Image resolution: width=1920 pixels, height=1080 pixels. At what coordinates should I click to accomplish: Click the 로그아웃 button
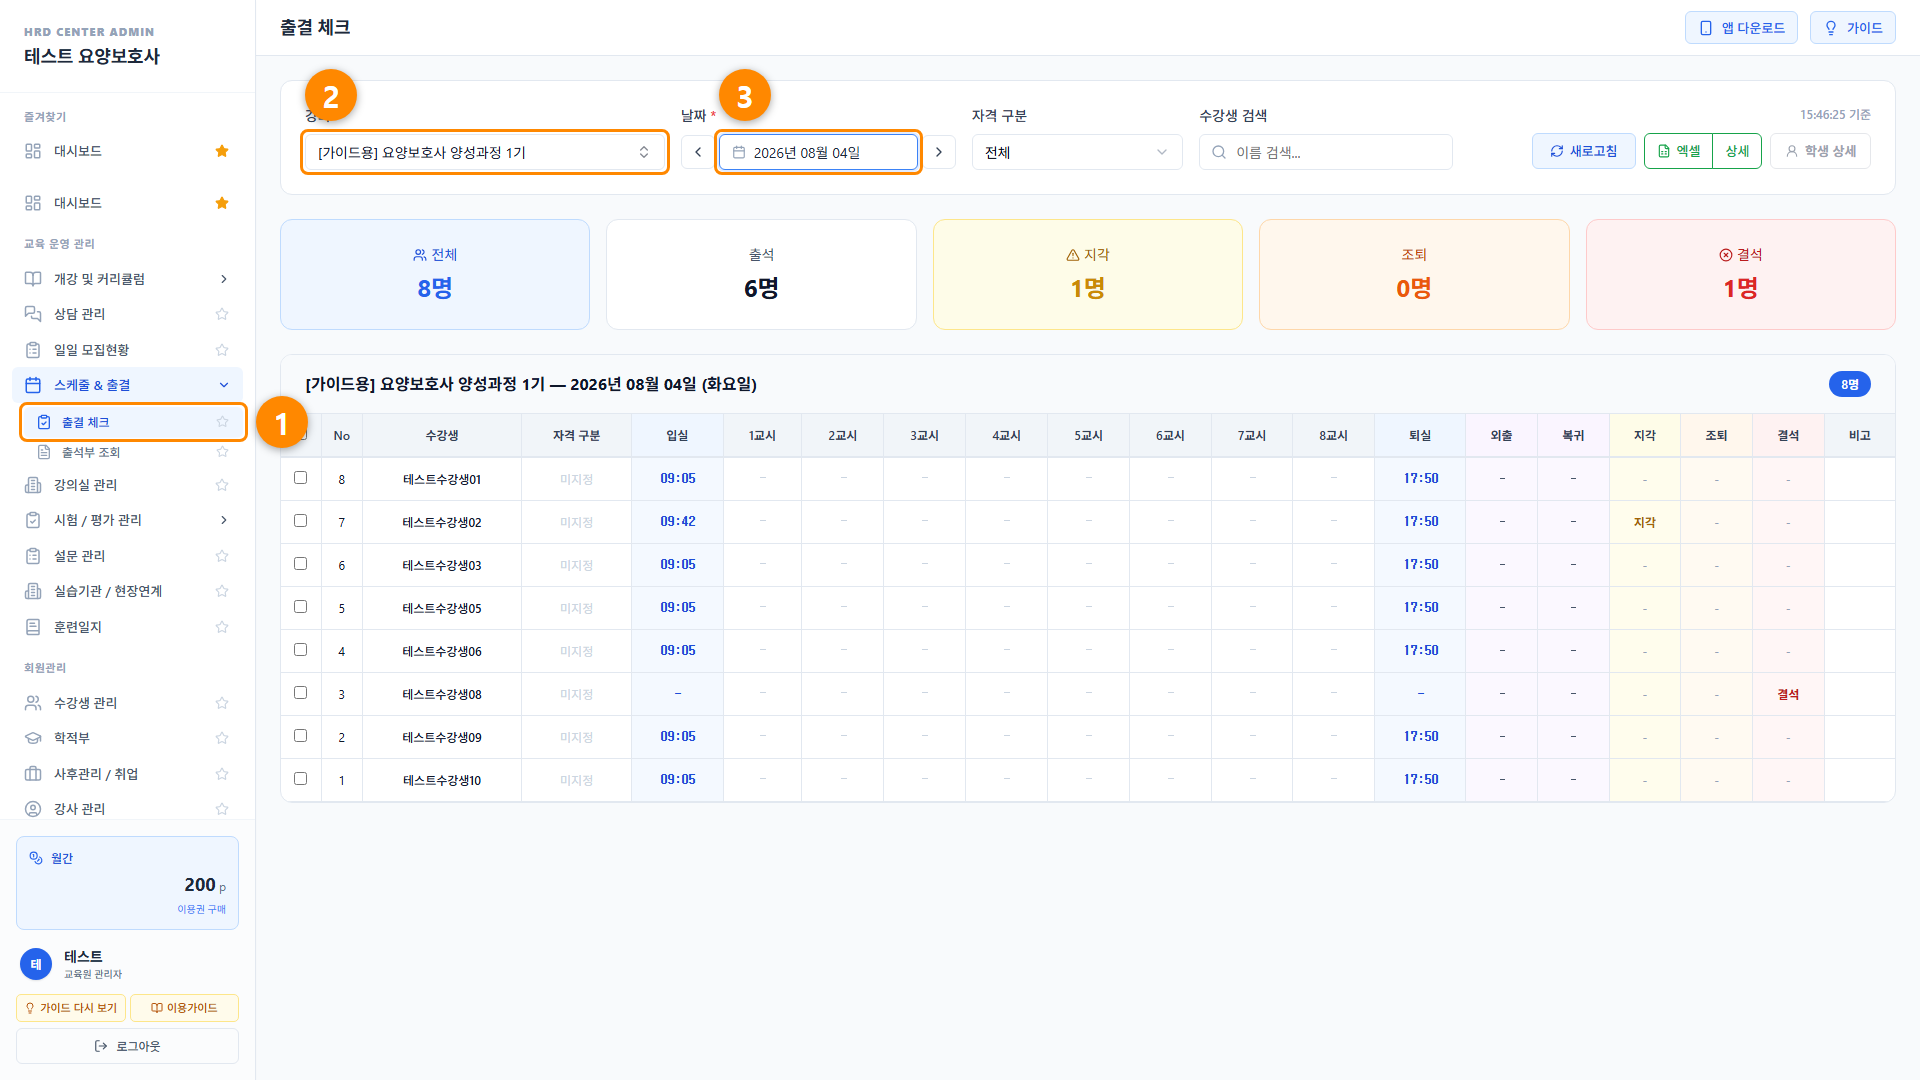(x=127, y=1046)
